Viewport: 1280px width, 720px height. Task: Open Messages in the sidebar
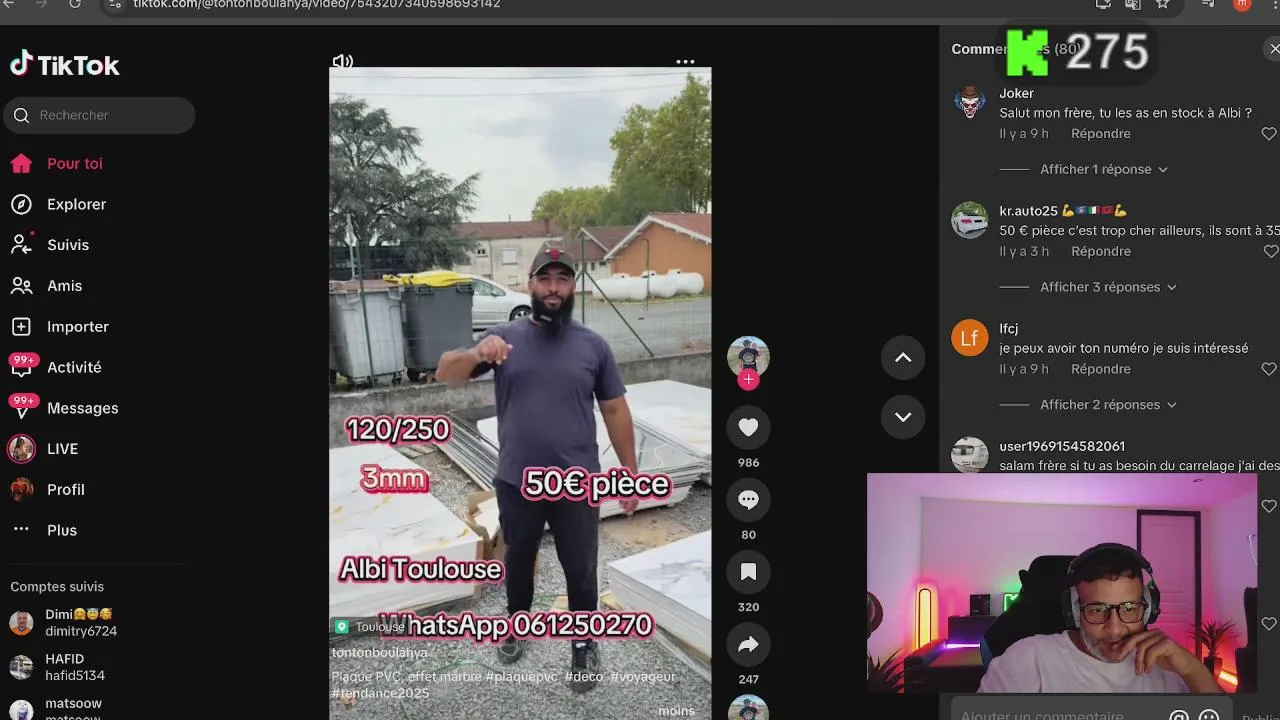coord(82,408)
